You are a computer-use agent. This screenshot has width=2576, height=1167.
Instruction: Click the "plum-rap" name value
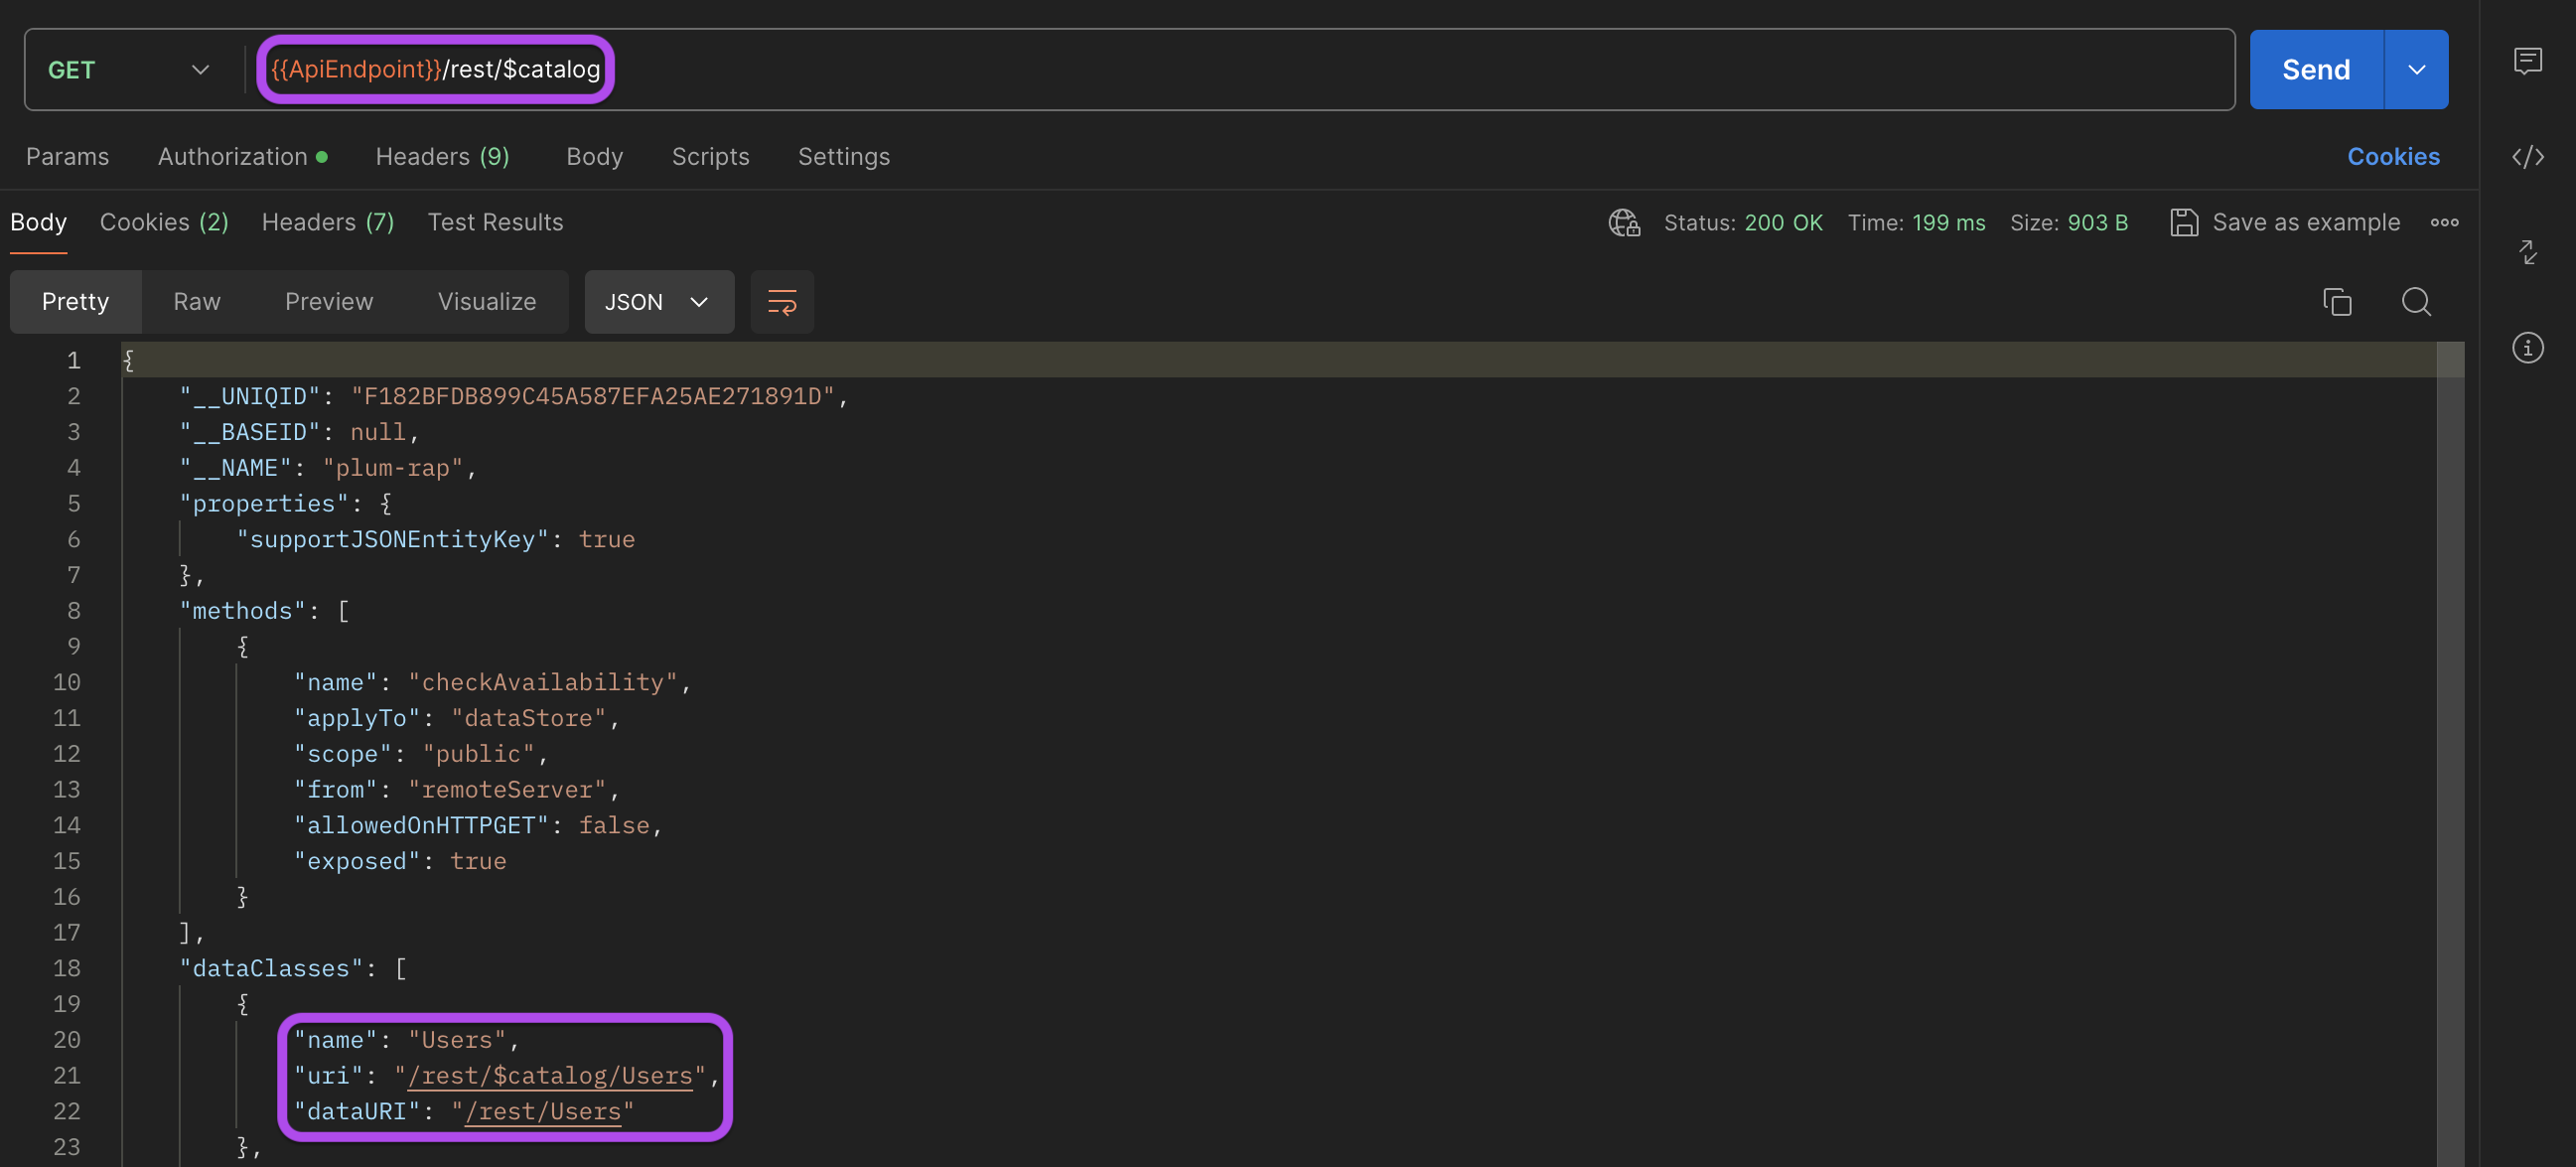point(392,468)
